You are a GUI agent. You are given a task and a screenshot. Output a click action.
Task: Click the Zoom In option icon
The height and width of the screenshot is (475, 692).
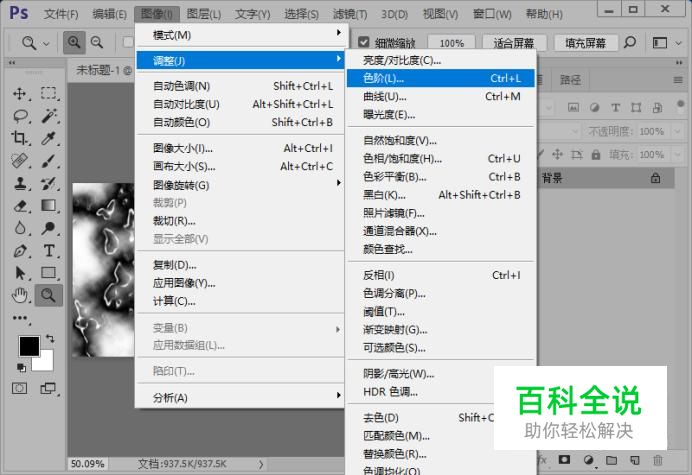pos(74,42)
